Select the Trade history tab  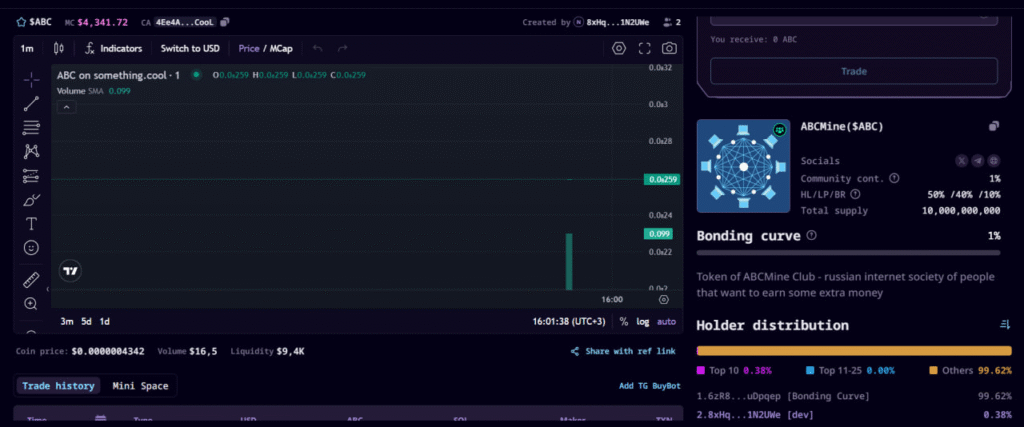click(58, 386)
